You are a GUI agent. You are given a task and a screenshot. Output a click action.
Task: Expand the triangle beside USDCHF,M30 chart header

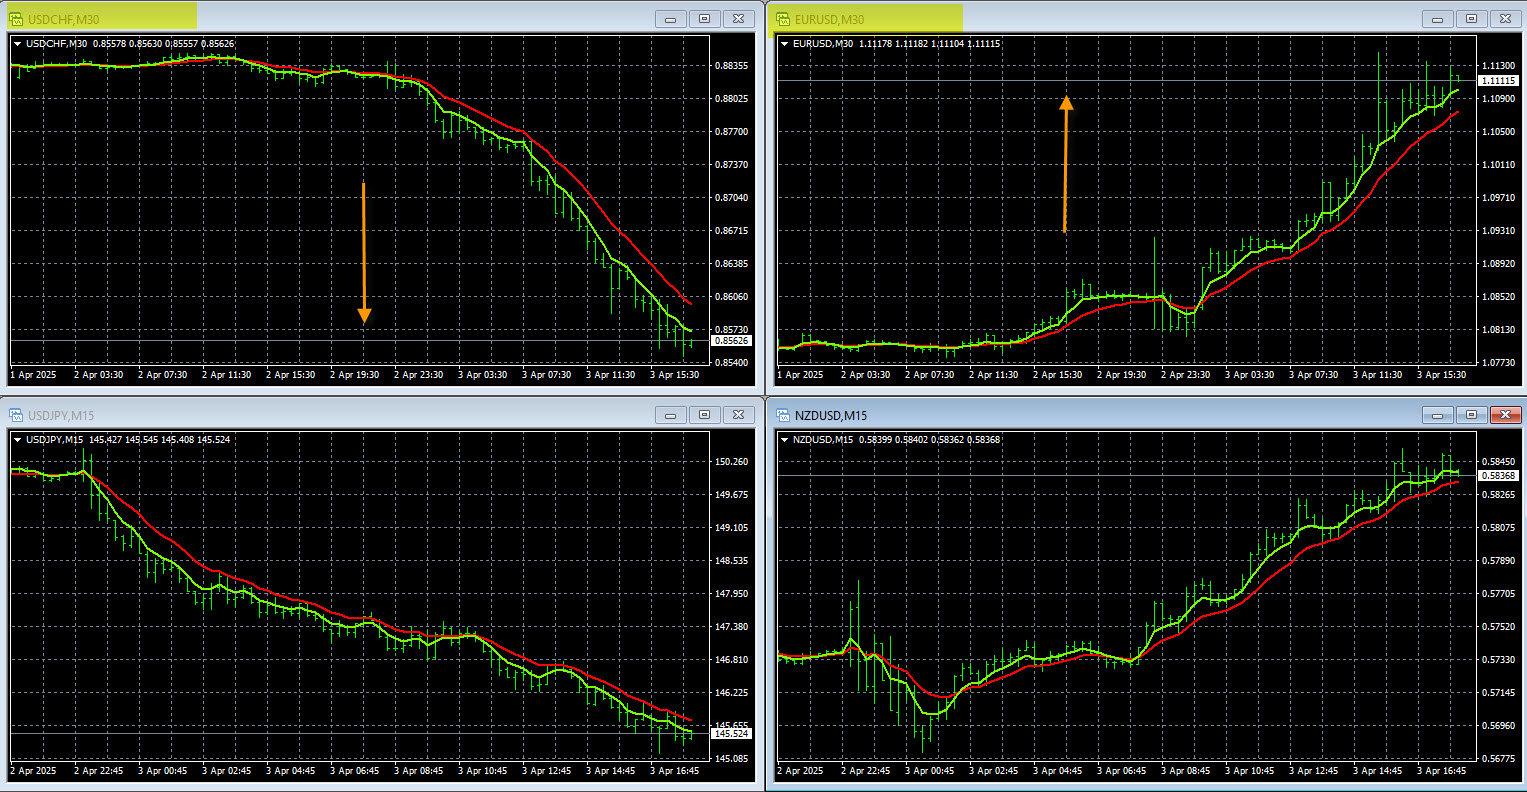[18, 43]
